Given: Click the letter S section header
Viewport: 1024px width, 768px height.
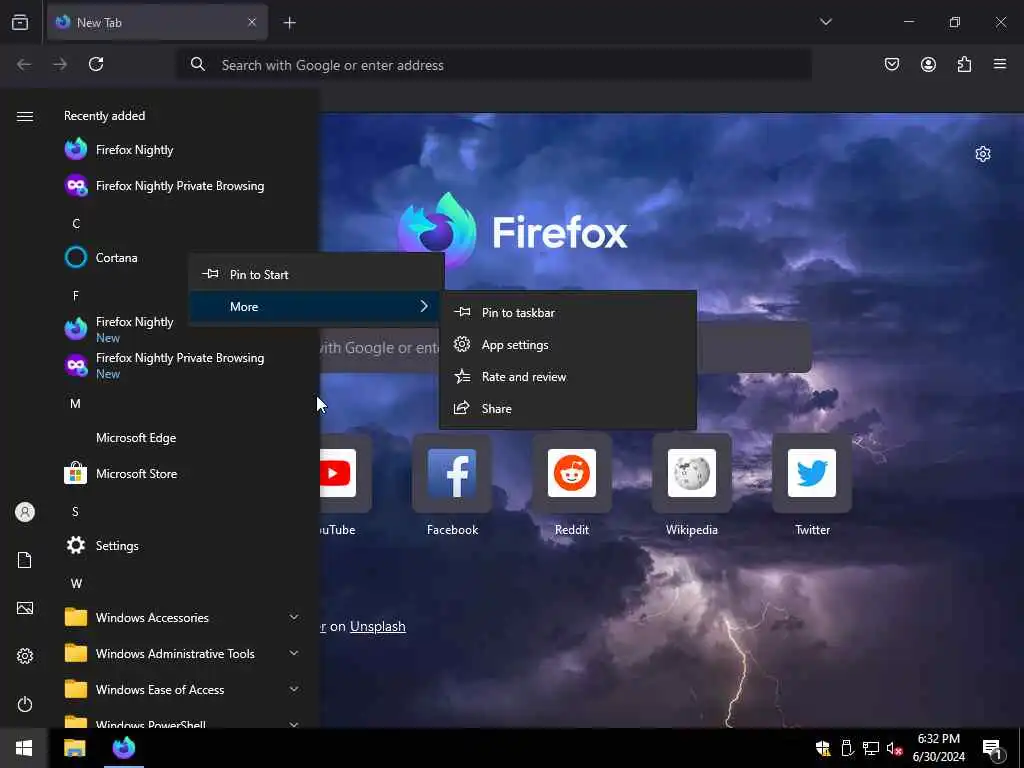Looking at the screenshot, I should click(76, 511).
